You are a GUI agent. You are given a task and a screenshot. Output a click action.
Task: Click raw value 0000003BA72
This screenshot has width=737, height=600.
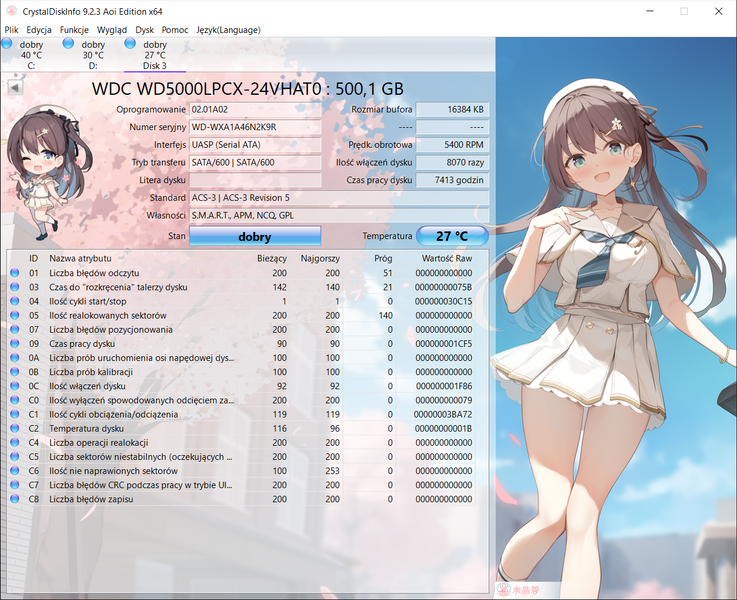(443, 414)
